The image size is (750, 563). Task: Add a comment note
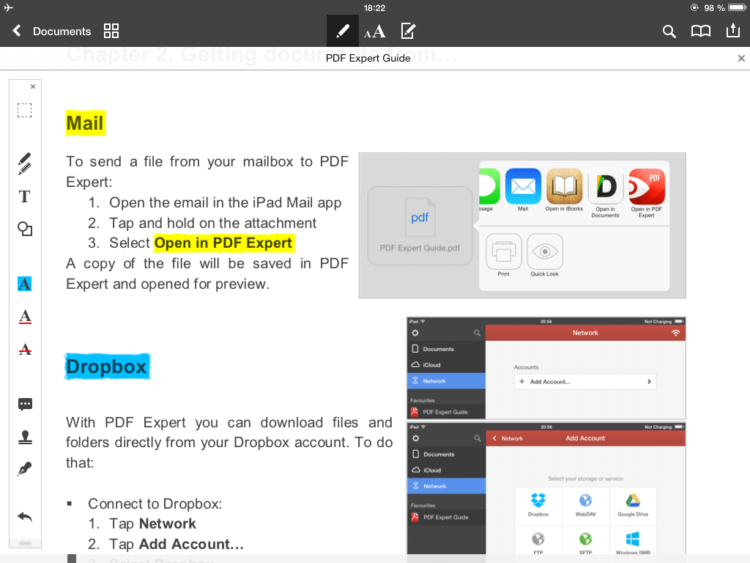point(25,405)
